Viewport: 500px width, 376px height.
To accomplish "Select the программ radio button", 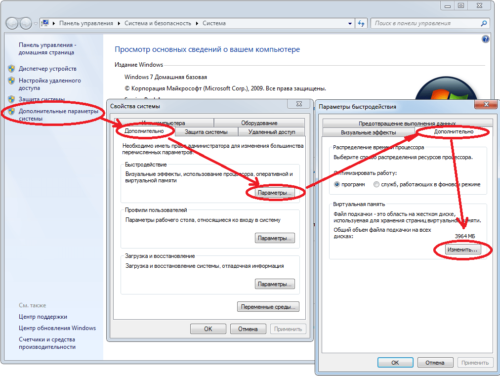I will pyautogui.click(x=337, y=184).
